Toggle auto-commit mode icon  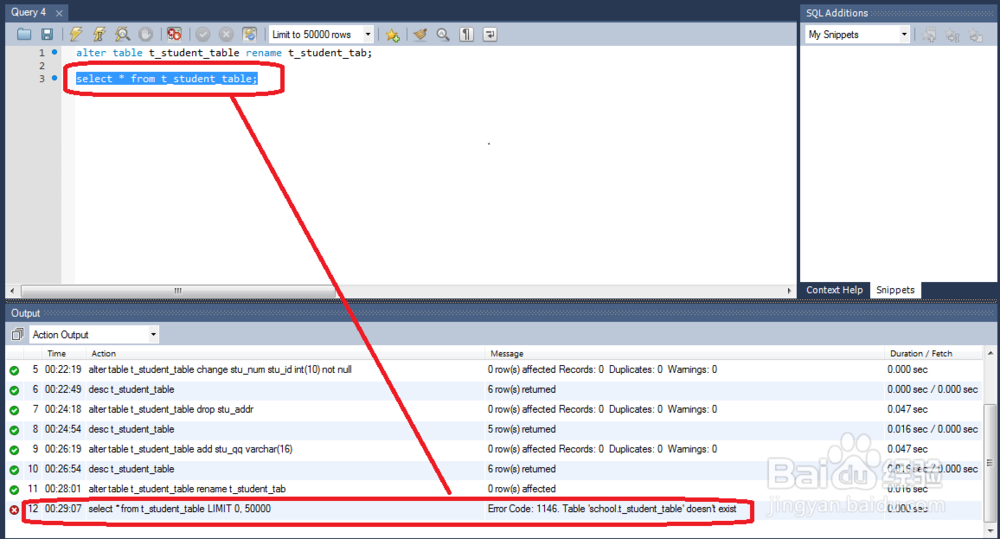[249, 34]
